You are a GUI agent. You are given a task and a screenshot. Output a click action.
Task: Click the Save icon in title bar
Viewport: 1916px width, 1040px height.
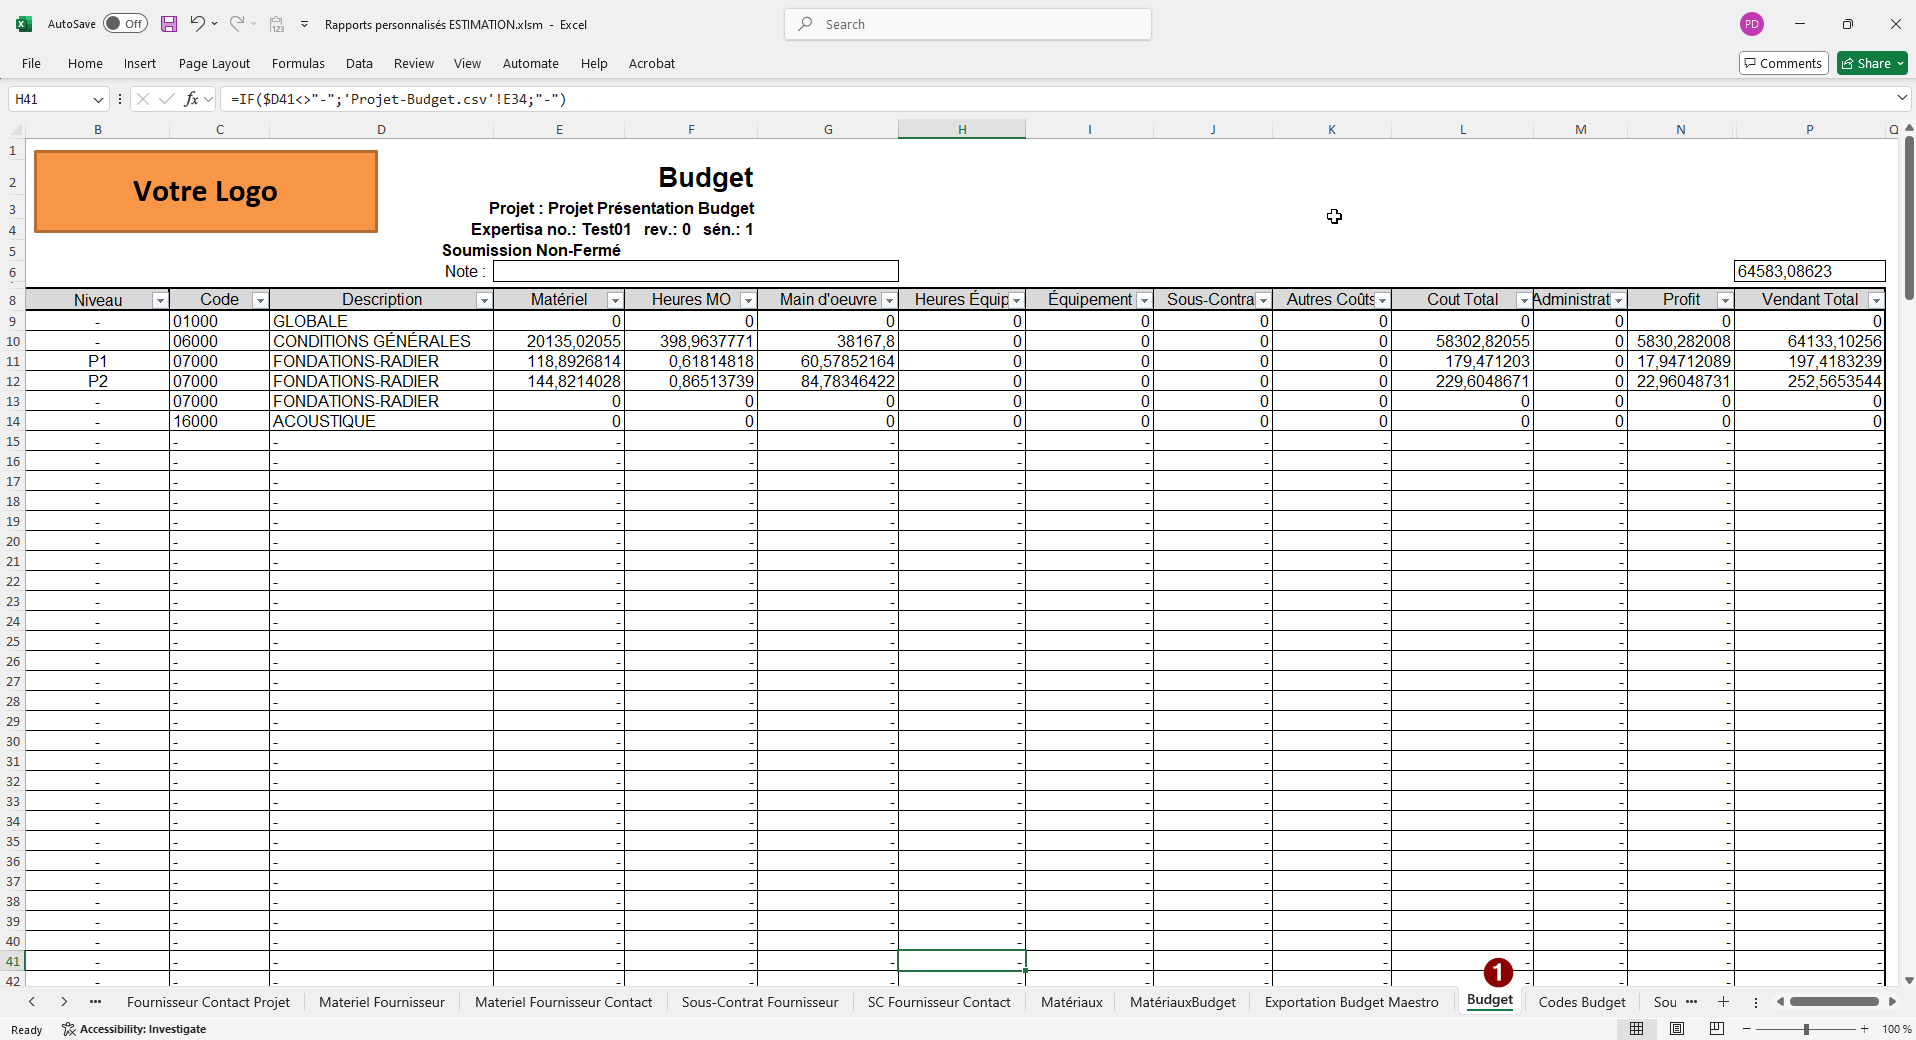(169, 24)
